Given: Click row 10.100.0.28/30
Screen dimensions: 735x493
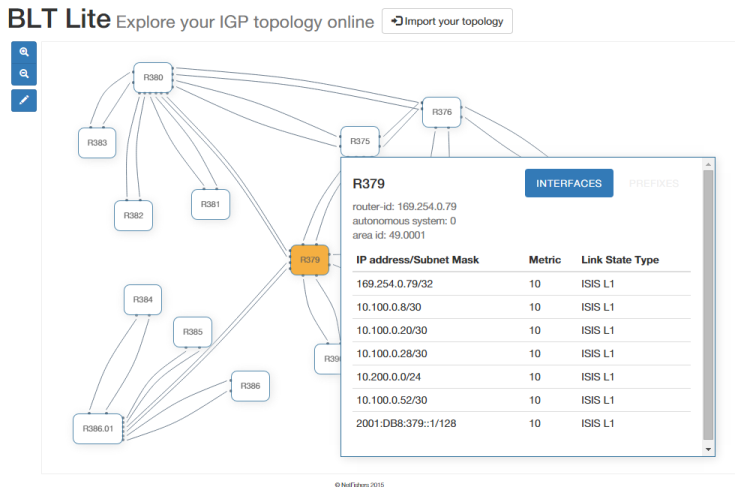Looking at the screenshot, I should [x=521, y=354].
